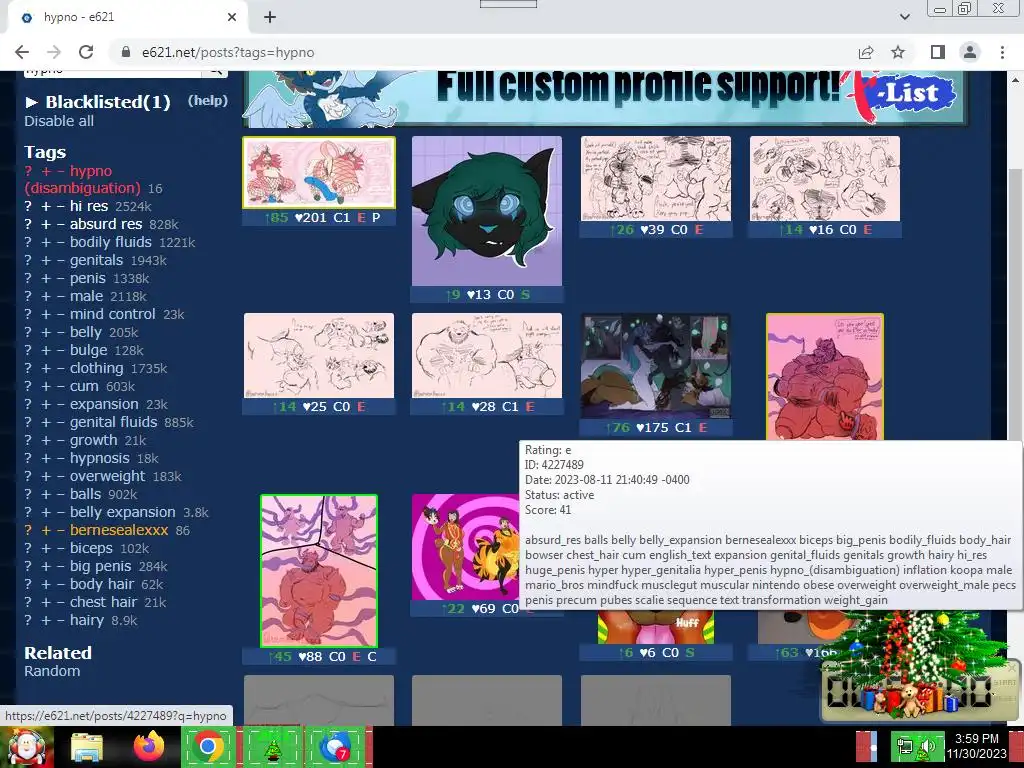Close the 'hypno - e621' tab
The height and width of the screenshot is (768, 1024).
(232, 17)
